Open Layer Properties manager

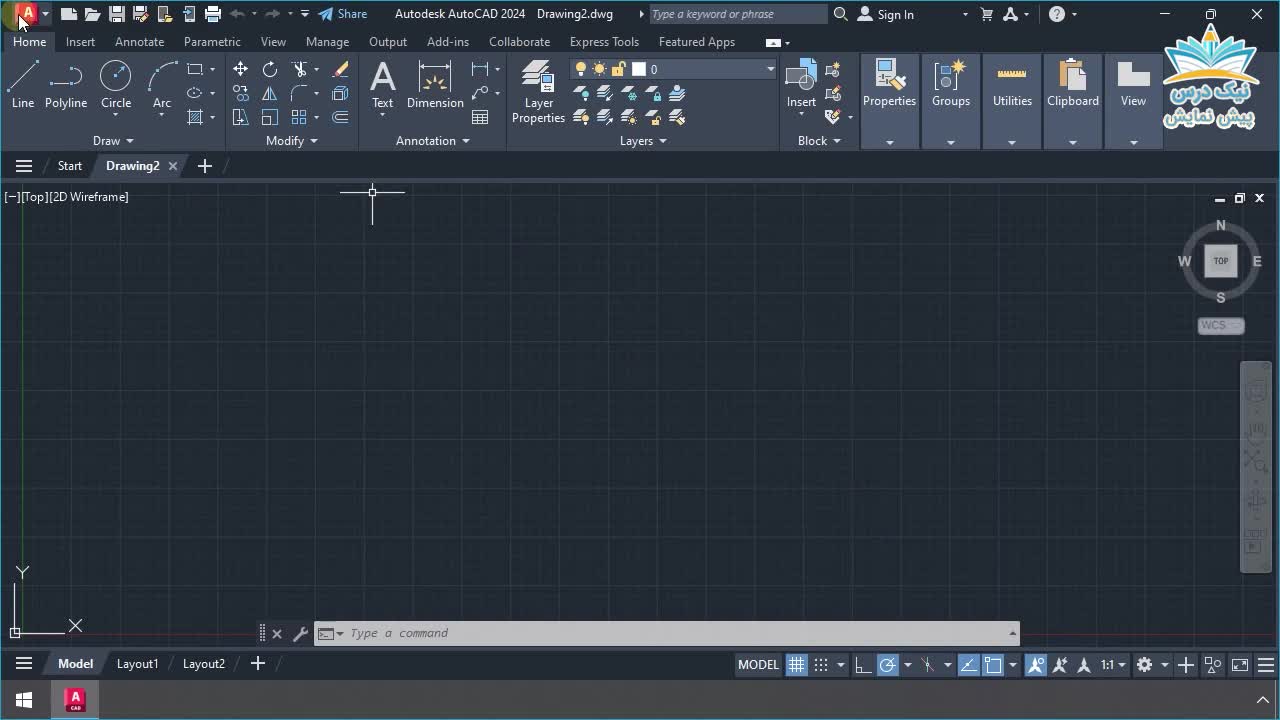tap(538, 92)
